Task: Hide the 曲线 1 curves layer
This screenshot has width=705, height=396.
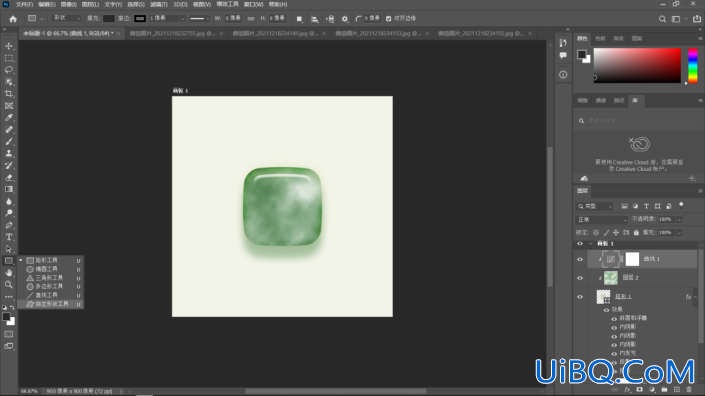Action: pyautogui.click(x=580, y=259)
